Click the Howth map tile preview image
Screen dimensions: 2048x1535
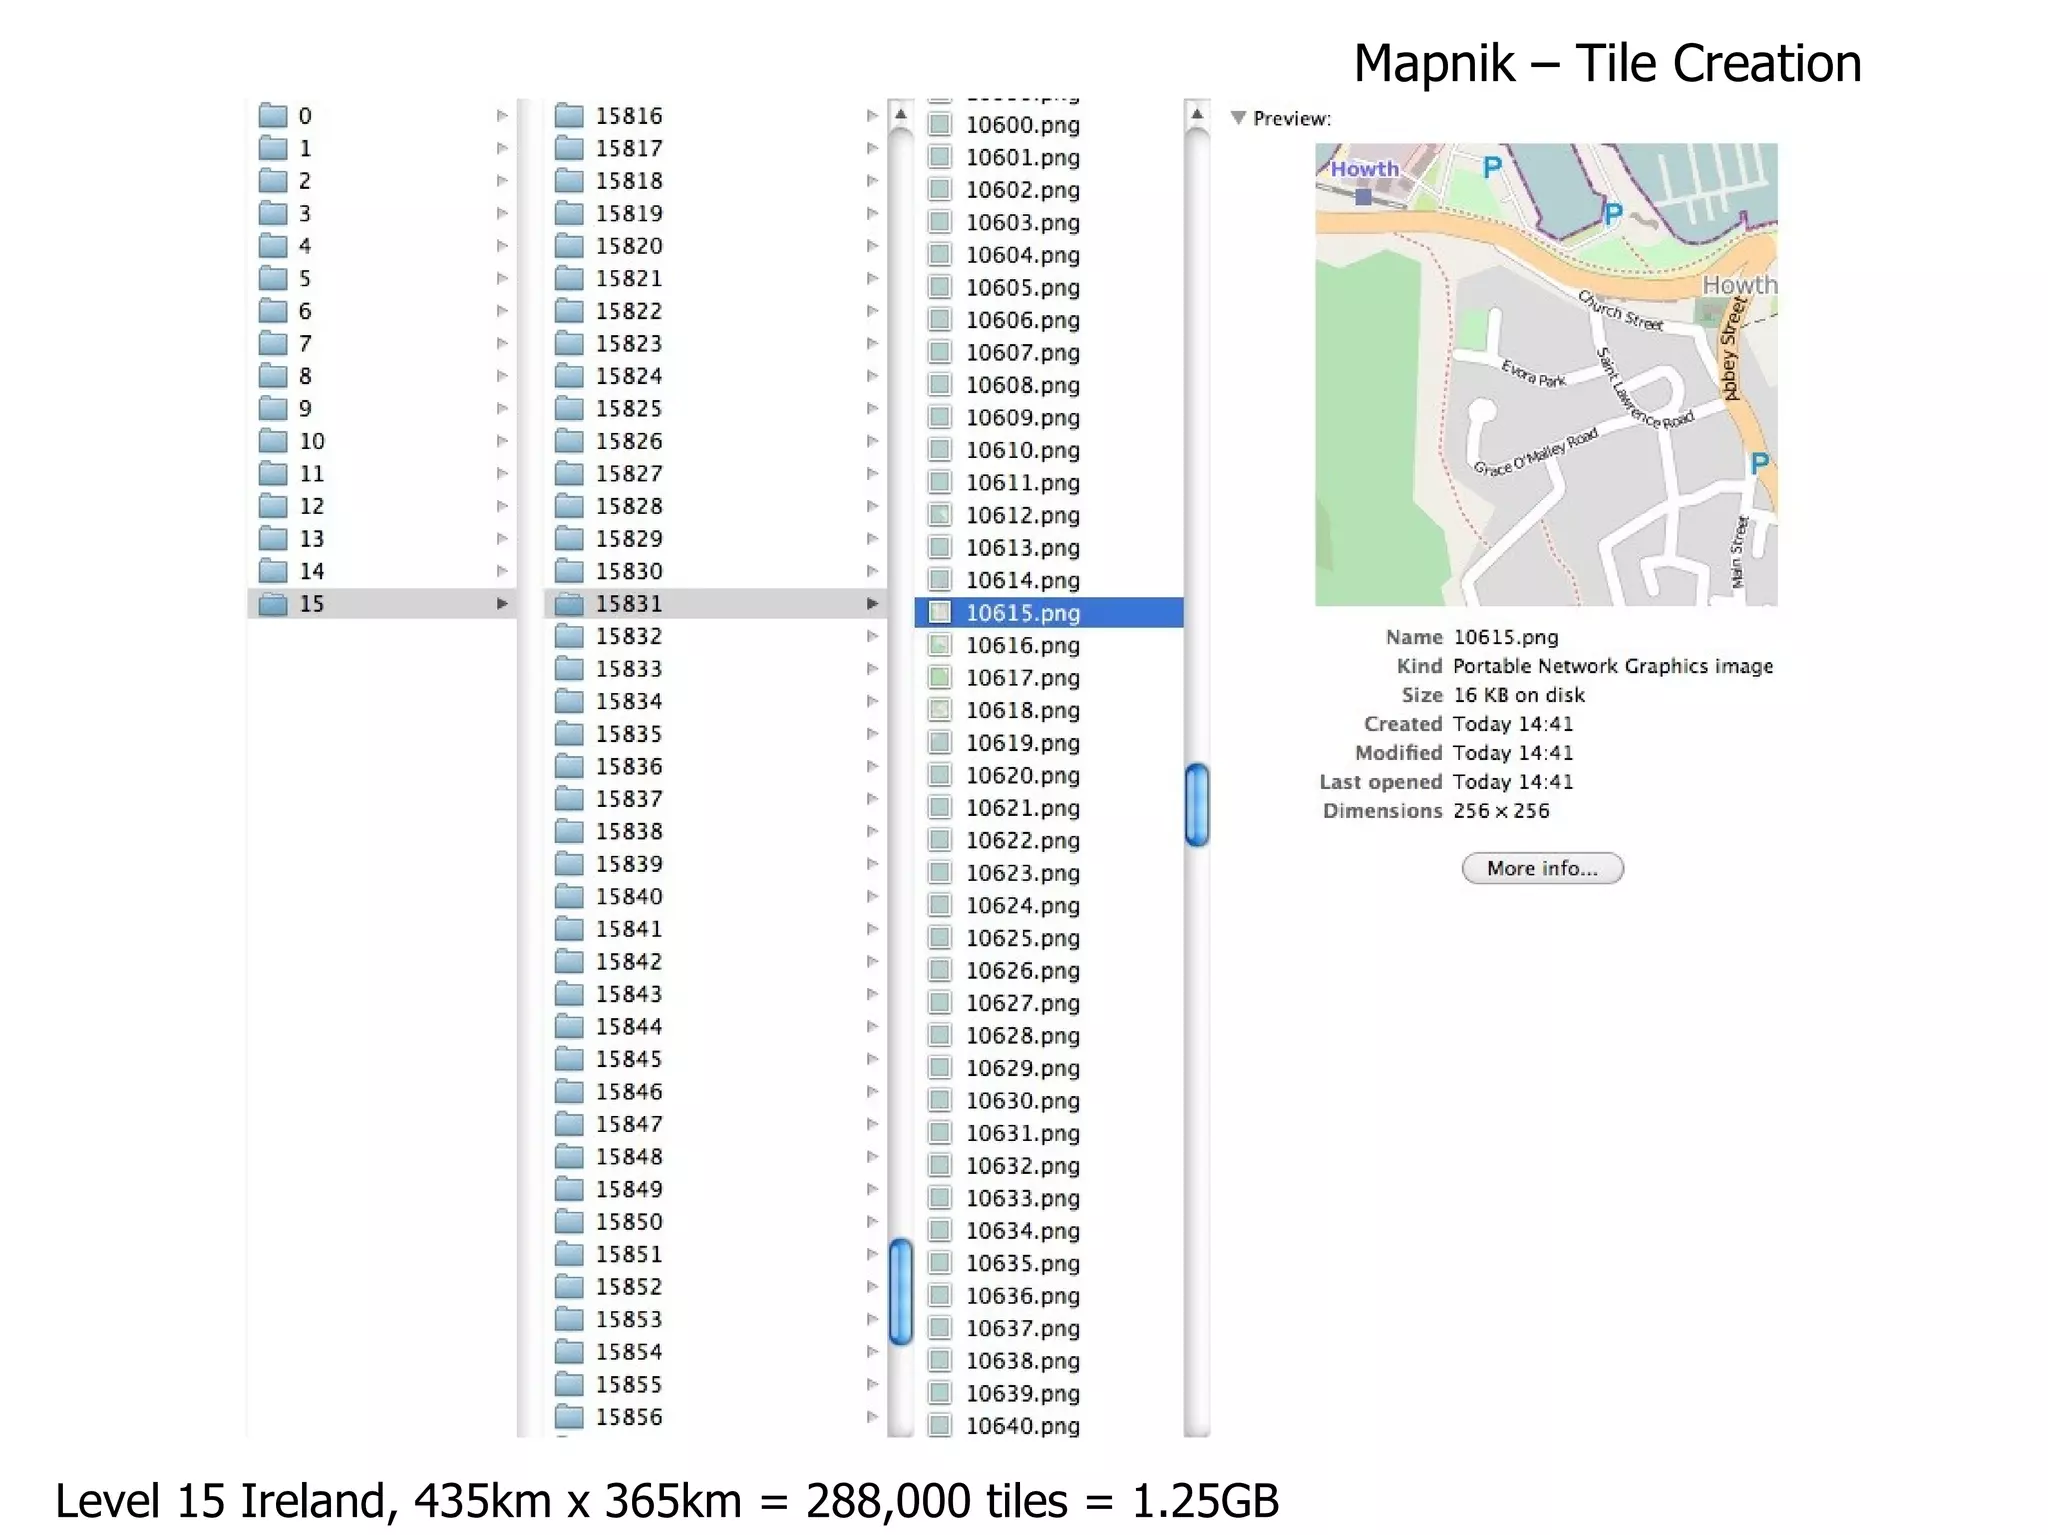pyautogui.click(x=1546, y=374)
